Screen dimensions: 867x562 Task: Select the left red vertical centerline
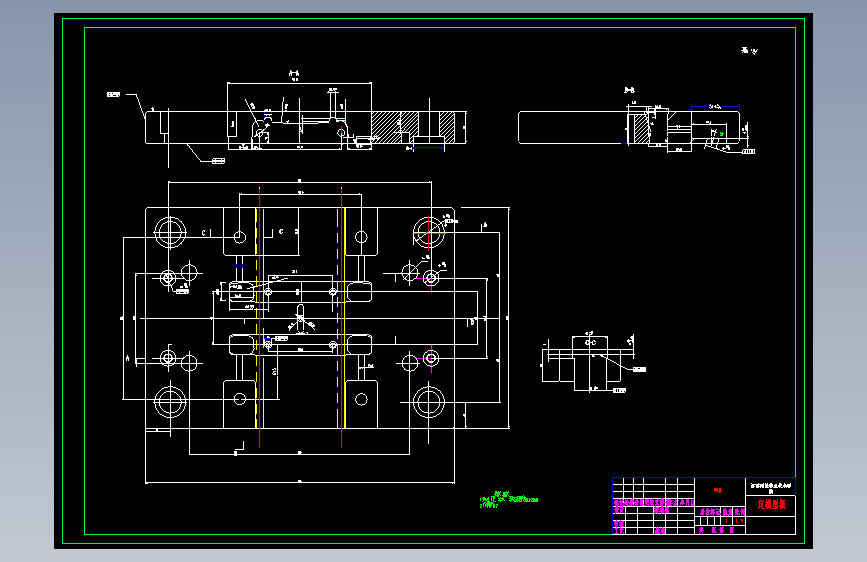259,318
